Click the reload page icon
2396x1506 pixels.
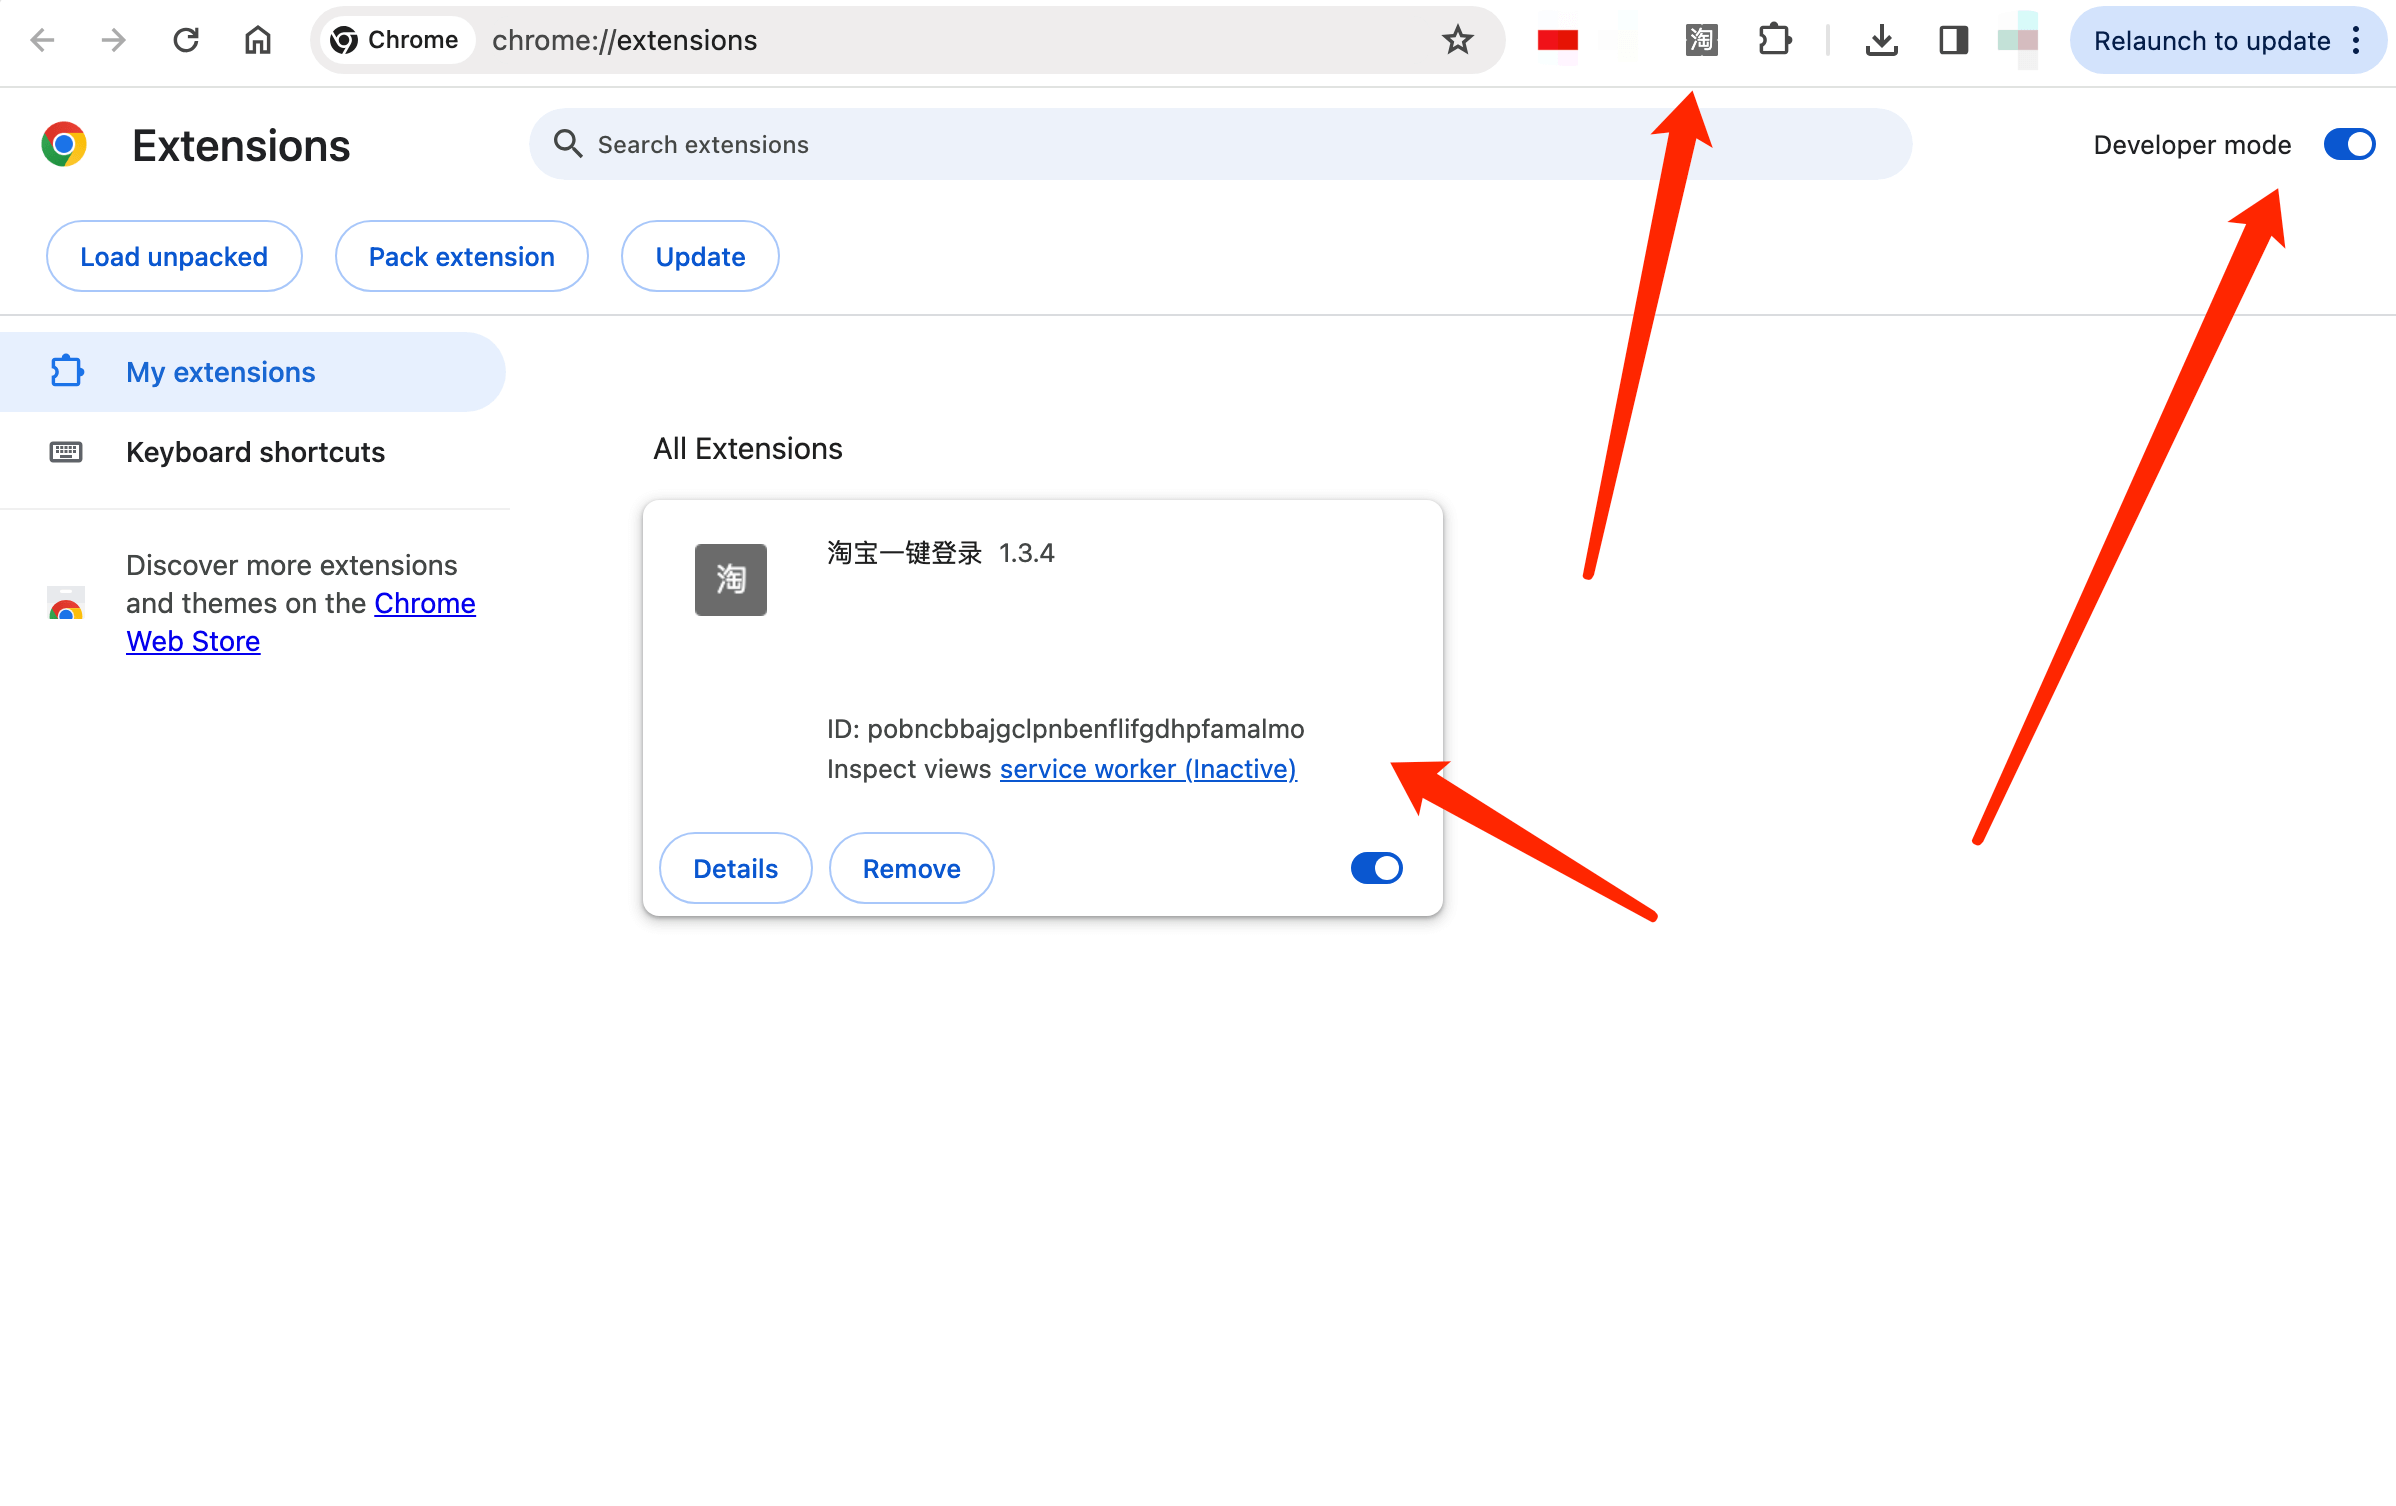coord(186,40)
